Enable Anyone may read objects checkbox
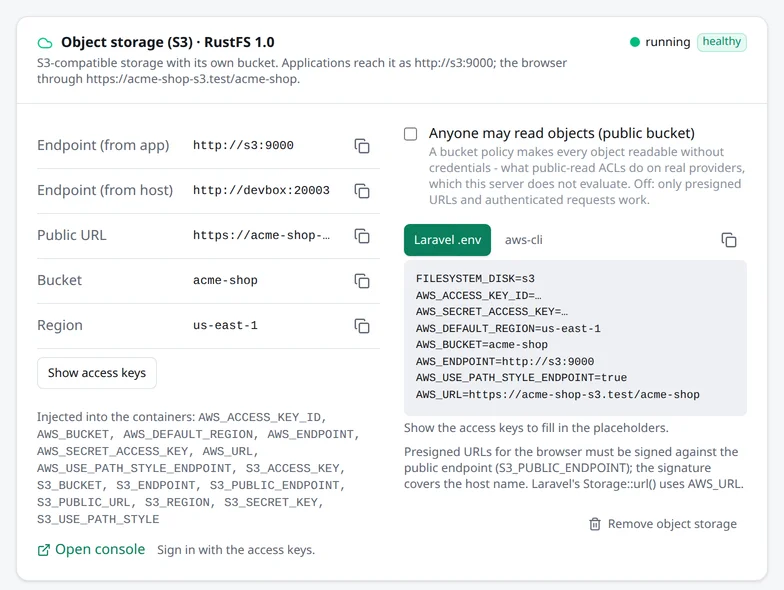The width and height of the screenshot is (784, 590). tap(410, 134)
